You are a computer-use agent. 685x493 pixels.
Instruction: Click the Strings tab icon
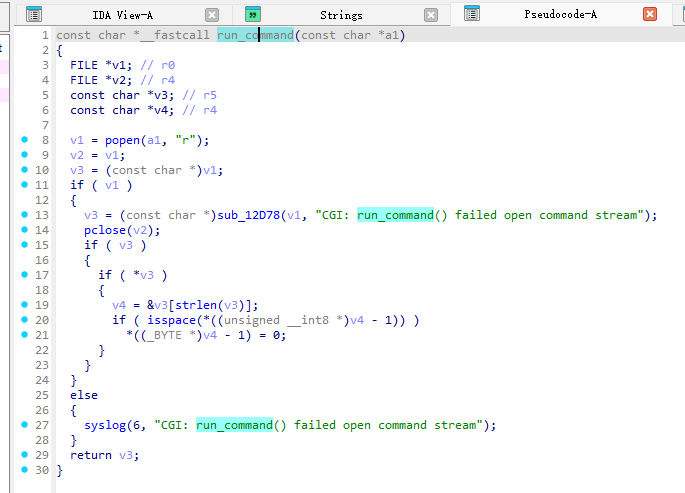pos(253,15)
